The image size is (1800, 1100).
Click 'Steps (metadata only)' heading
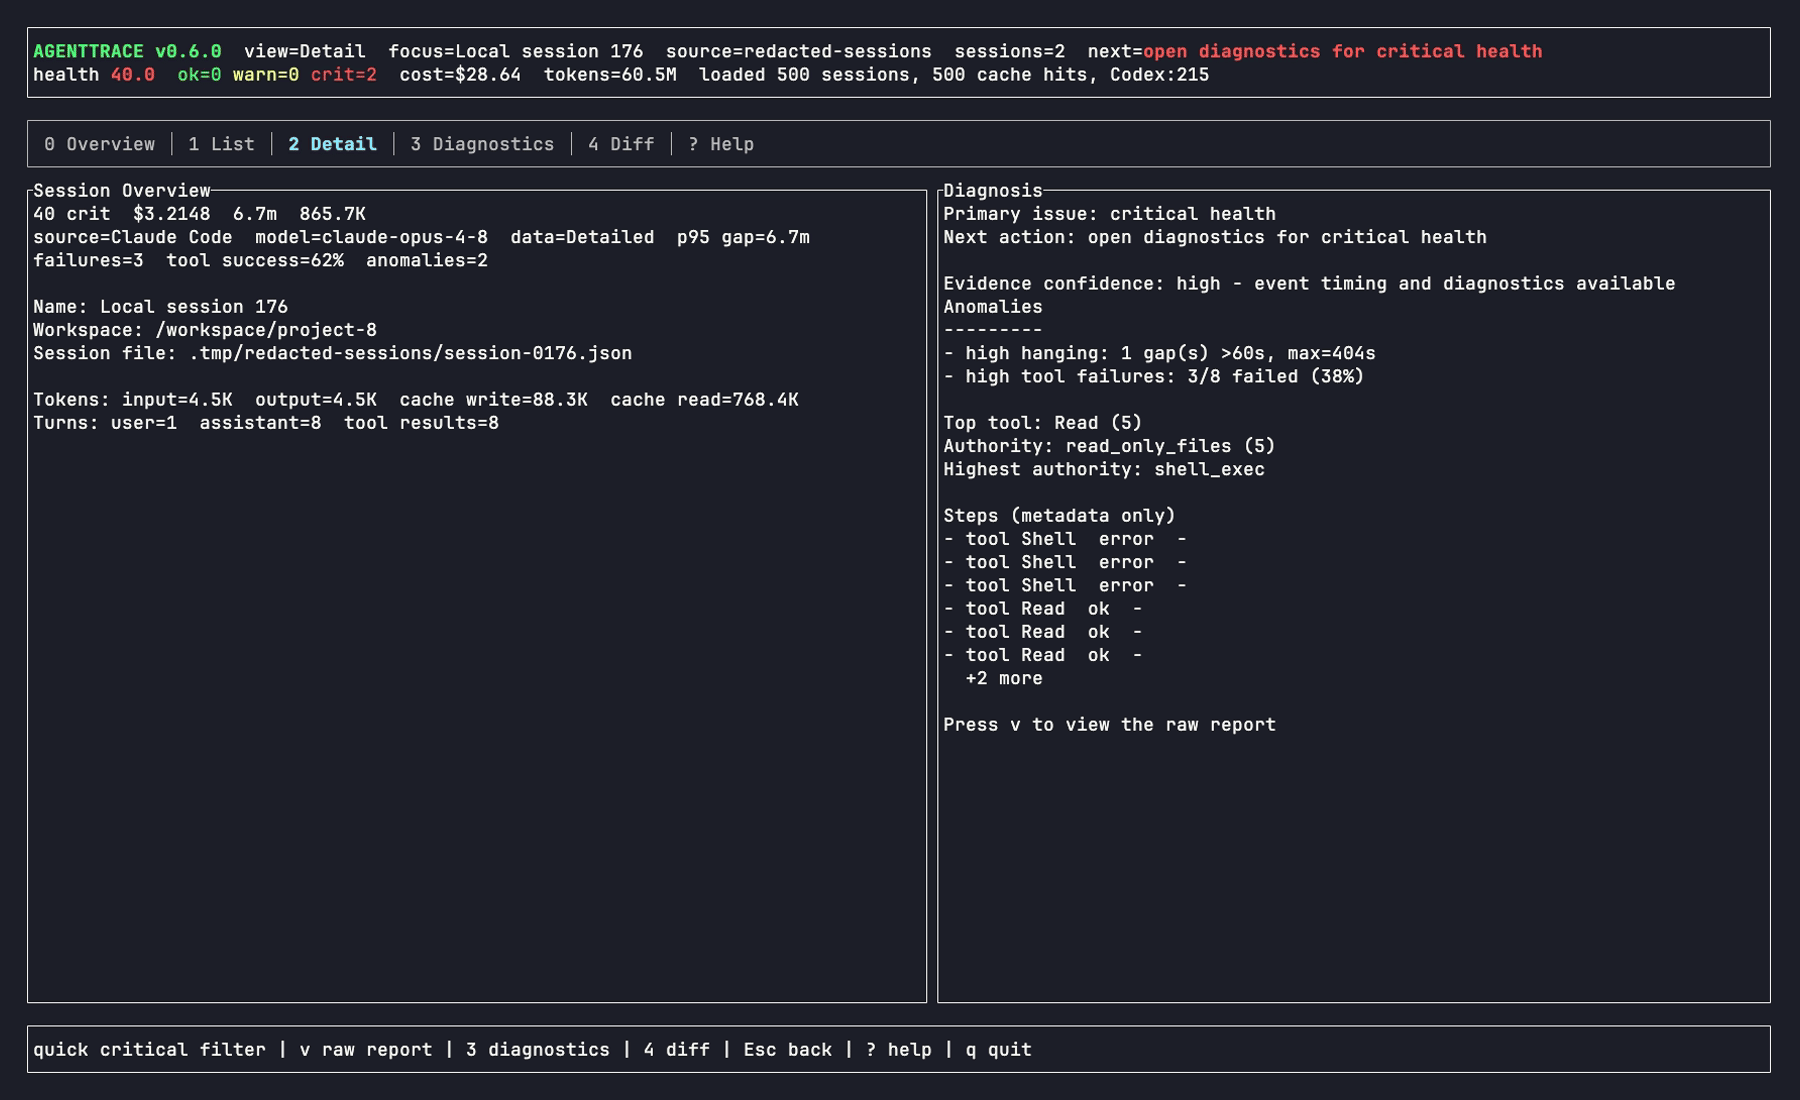1060,516
